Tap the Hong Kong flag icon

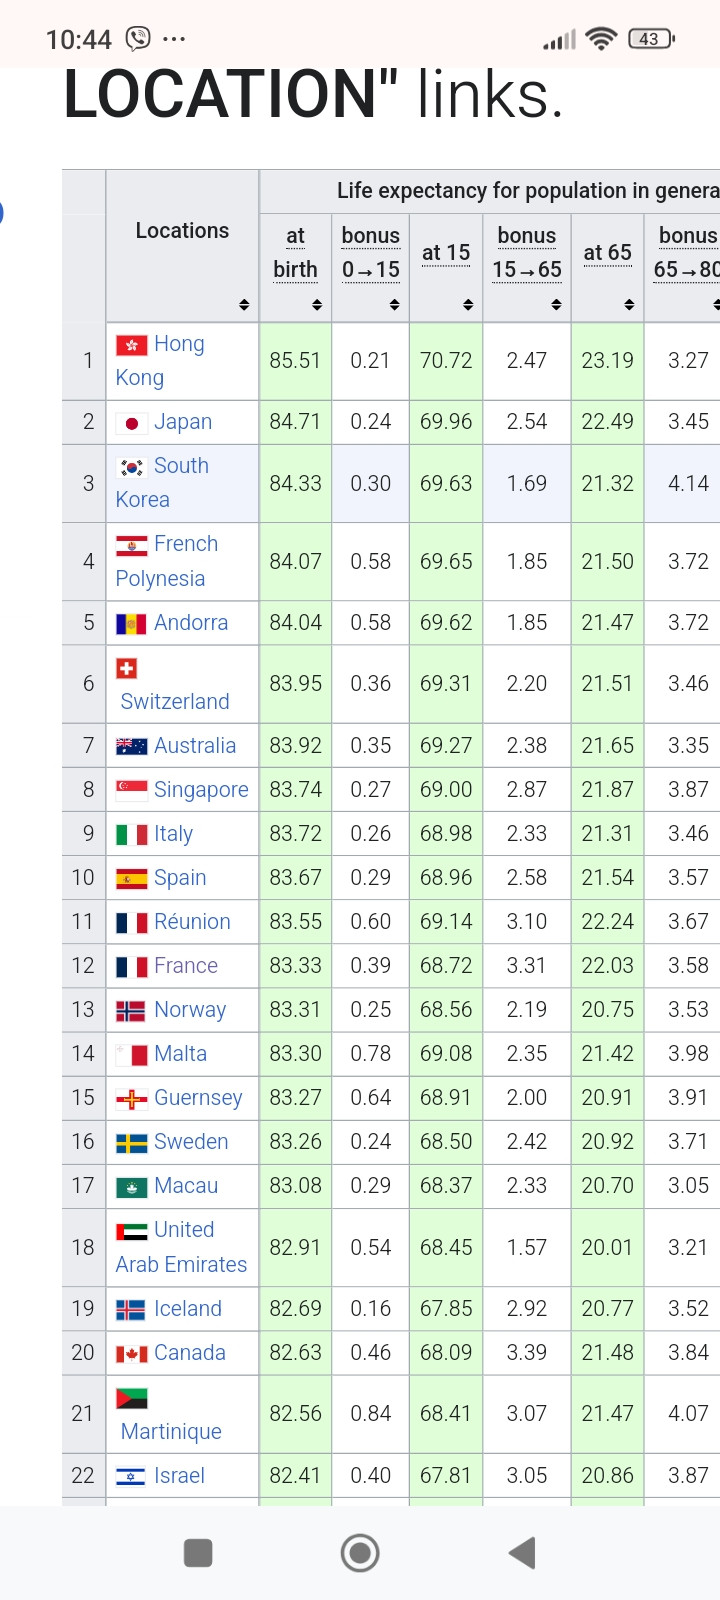tap(132, 345)
